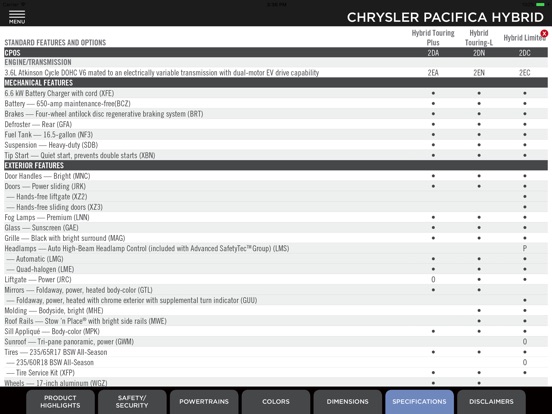Click the Chrysler Pacifica Hybrid title
The width and height of the screenshot is (552, 414).
(x=445, y=17)
